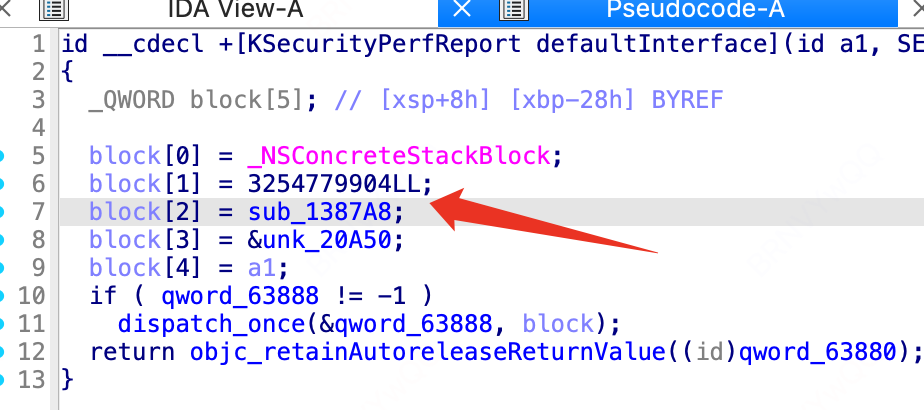Toggle breakpoint dot on line 7
924x410 pixels.
pos(2,212)
